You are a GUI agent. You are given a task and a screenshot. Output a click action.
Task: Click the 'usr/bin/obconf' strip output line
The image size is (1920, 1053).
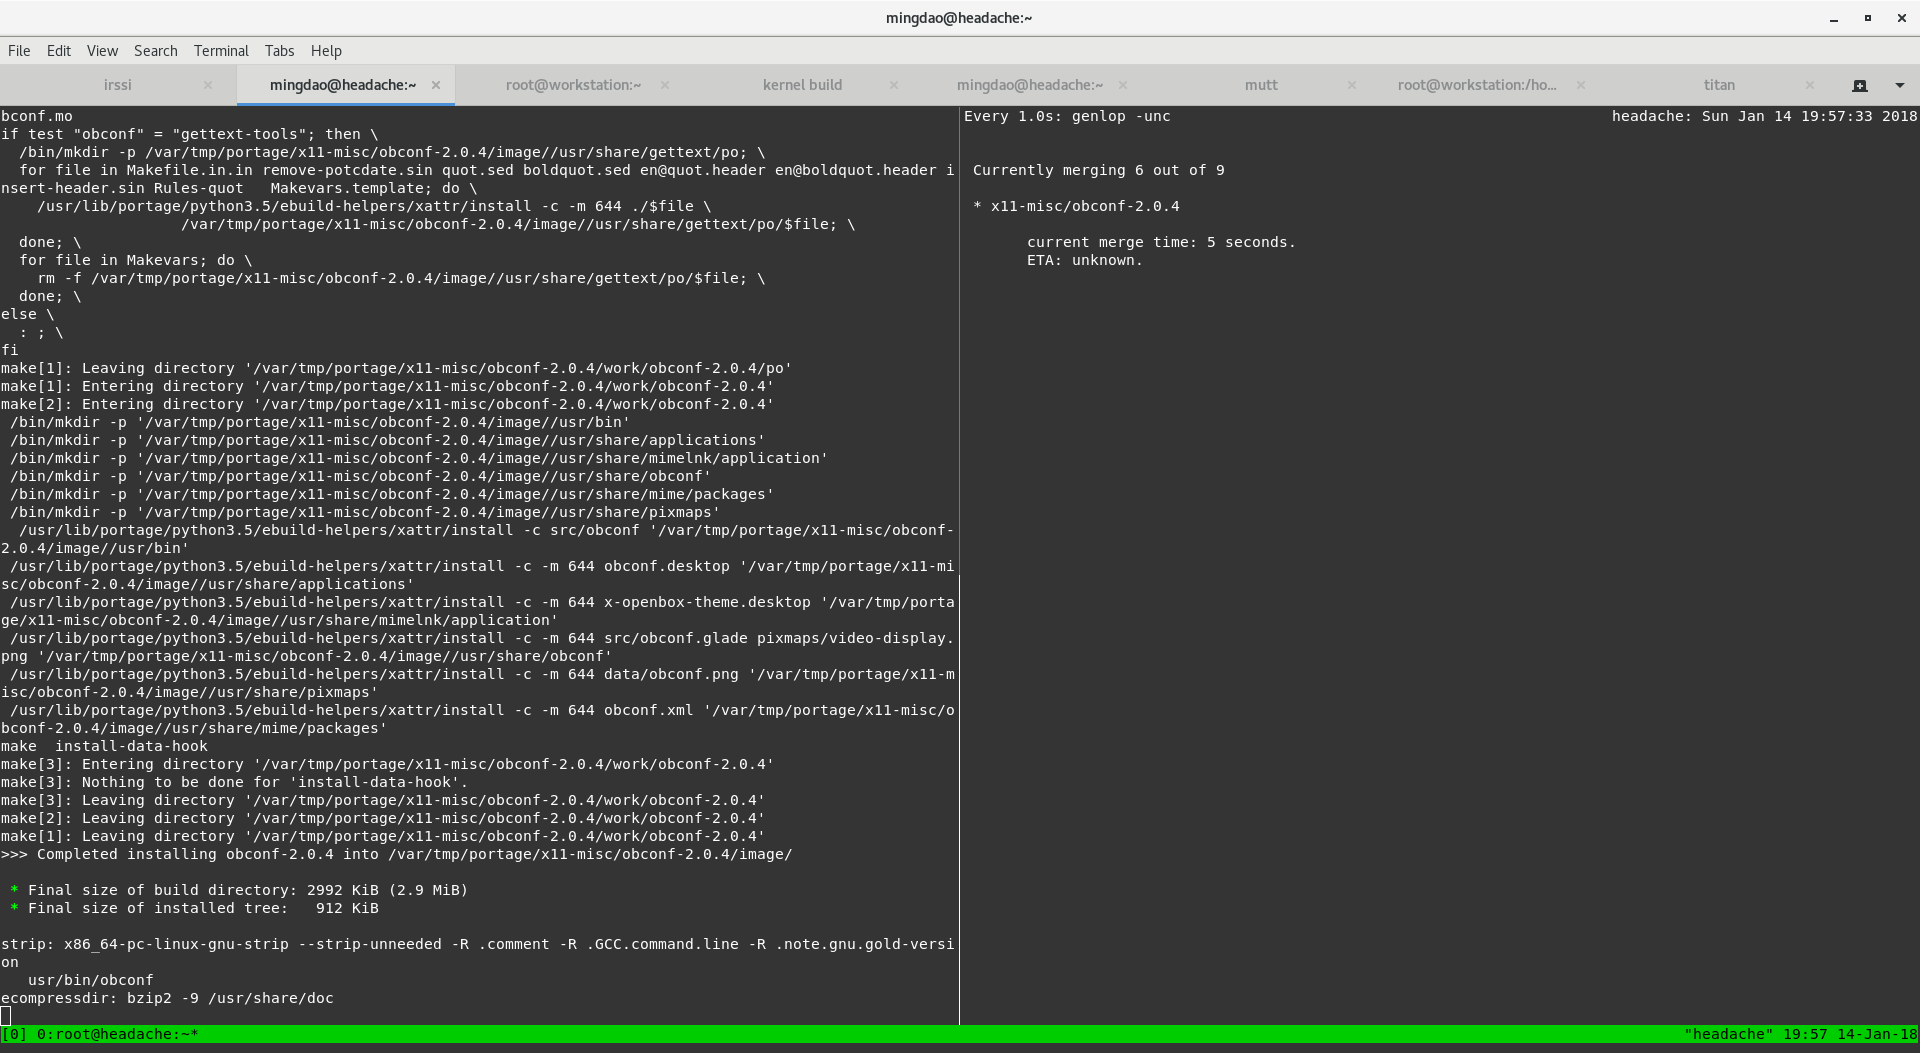[x=91, y=980]
